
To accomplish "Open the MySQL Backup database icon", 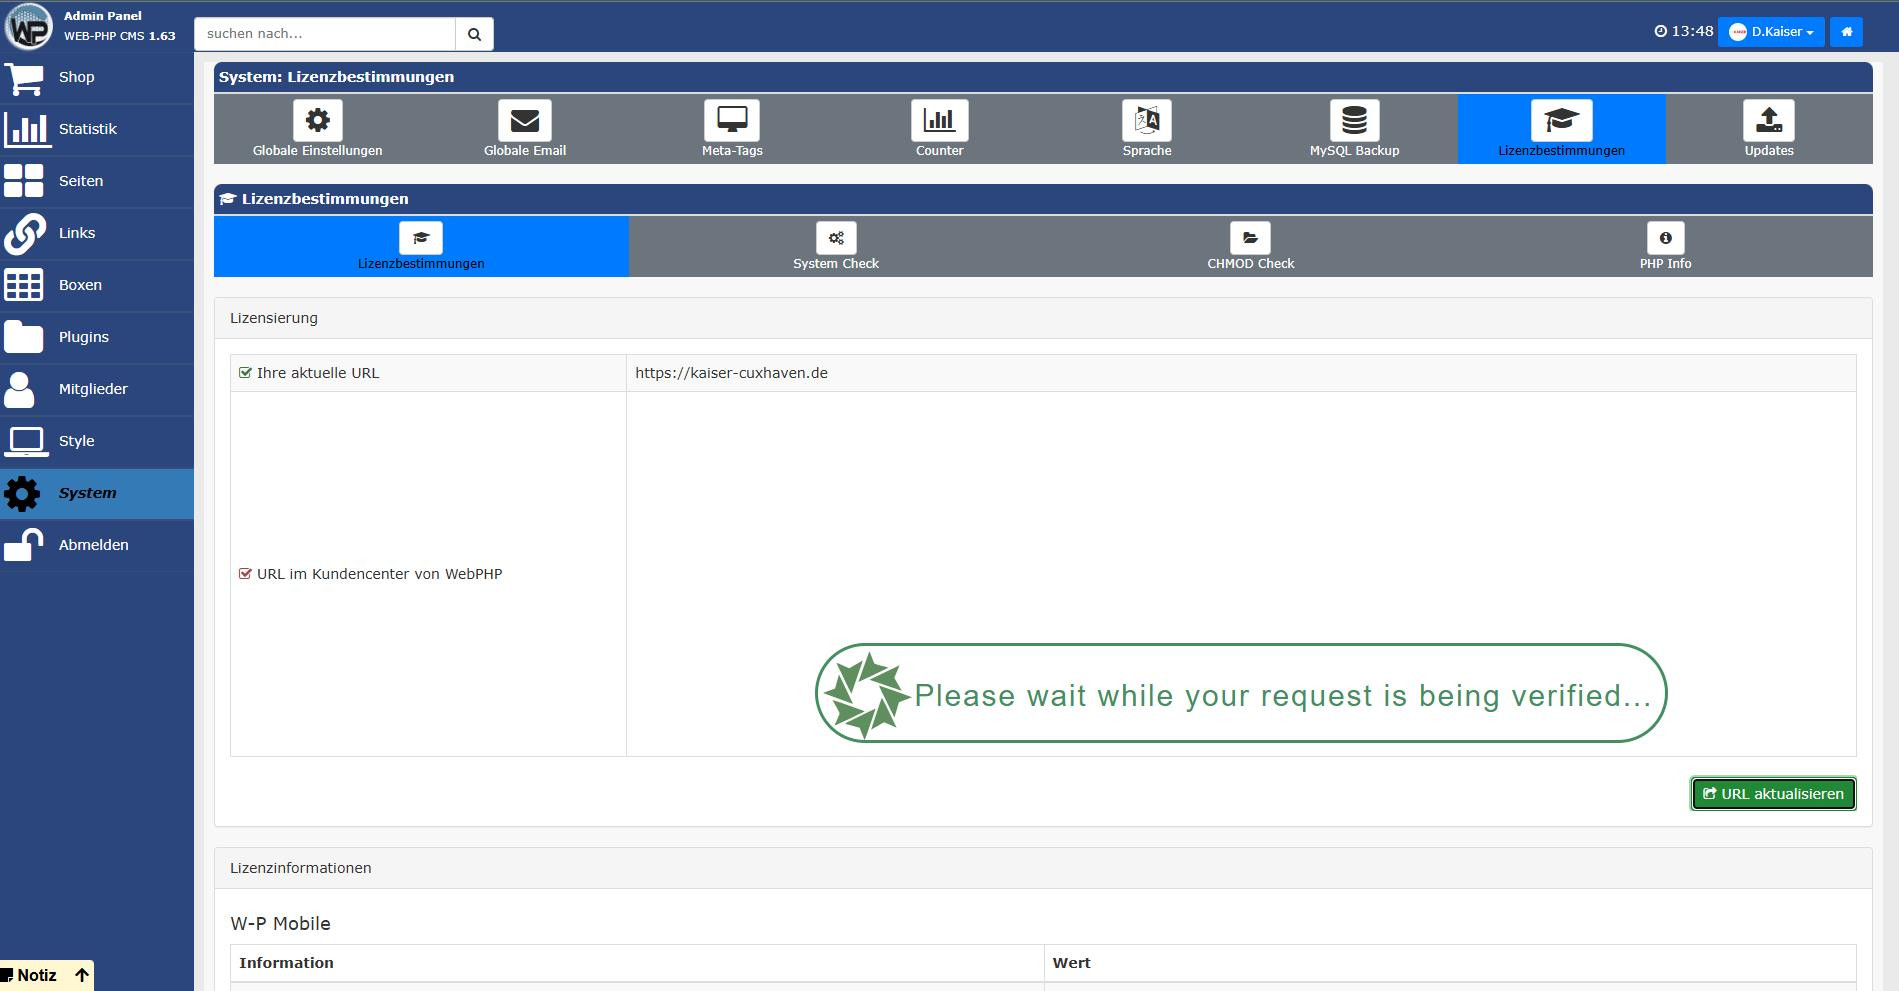I will tap(1354, 121).
